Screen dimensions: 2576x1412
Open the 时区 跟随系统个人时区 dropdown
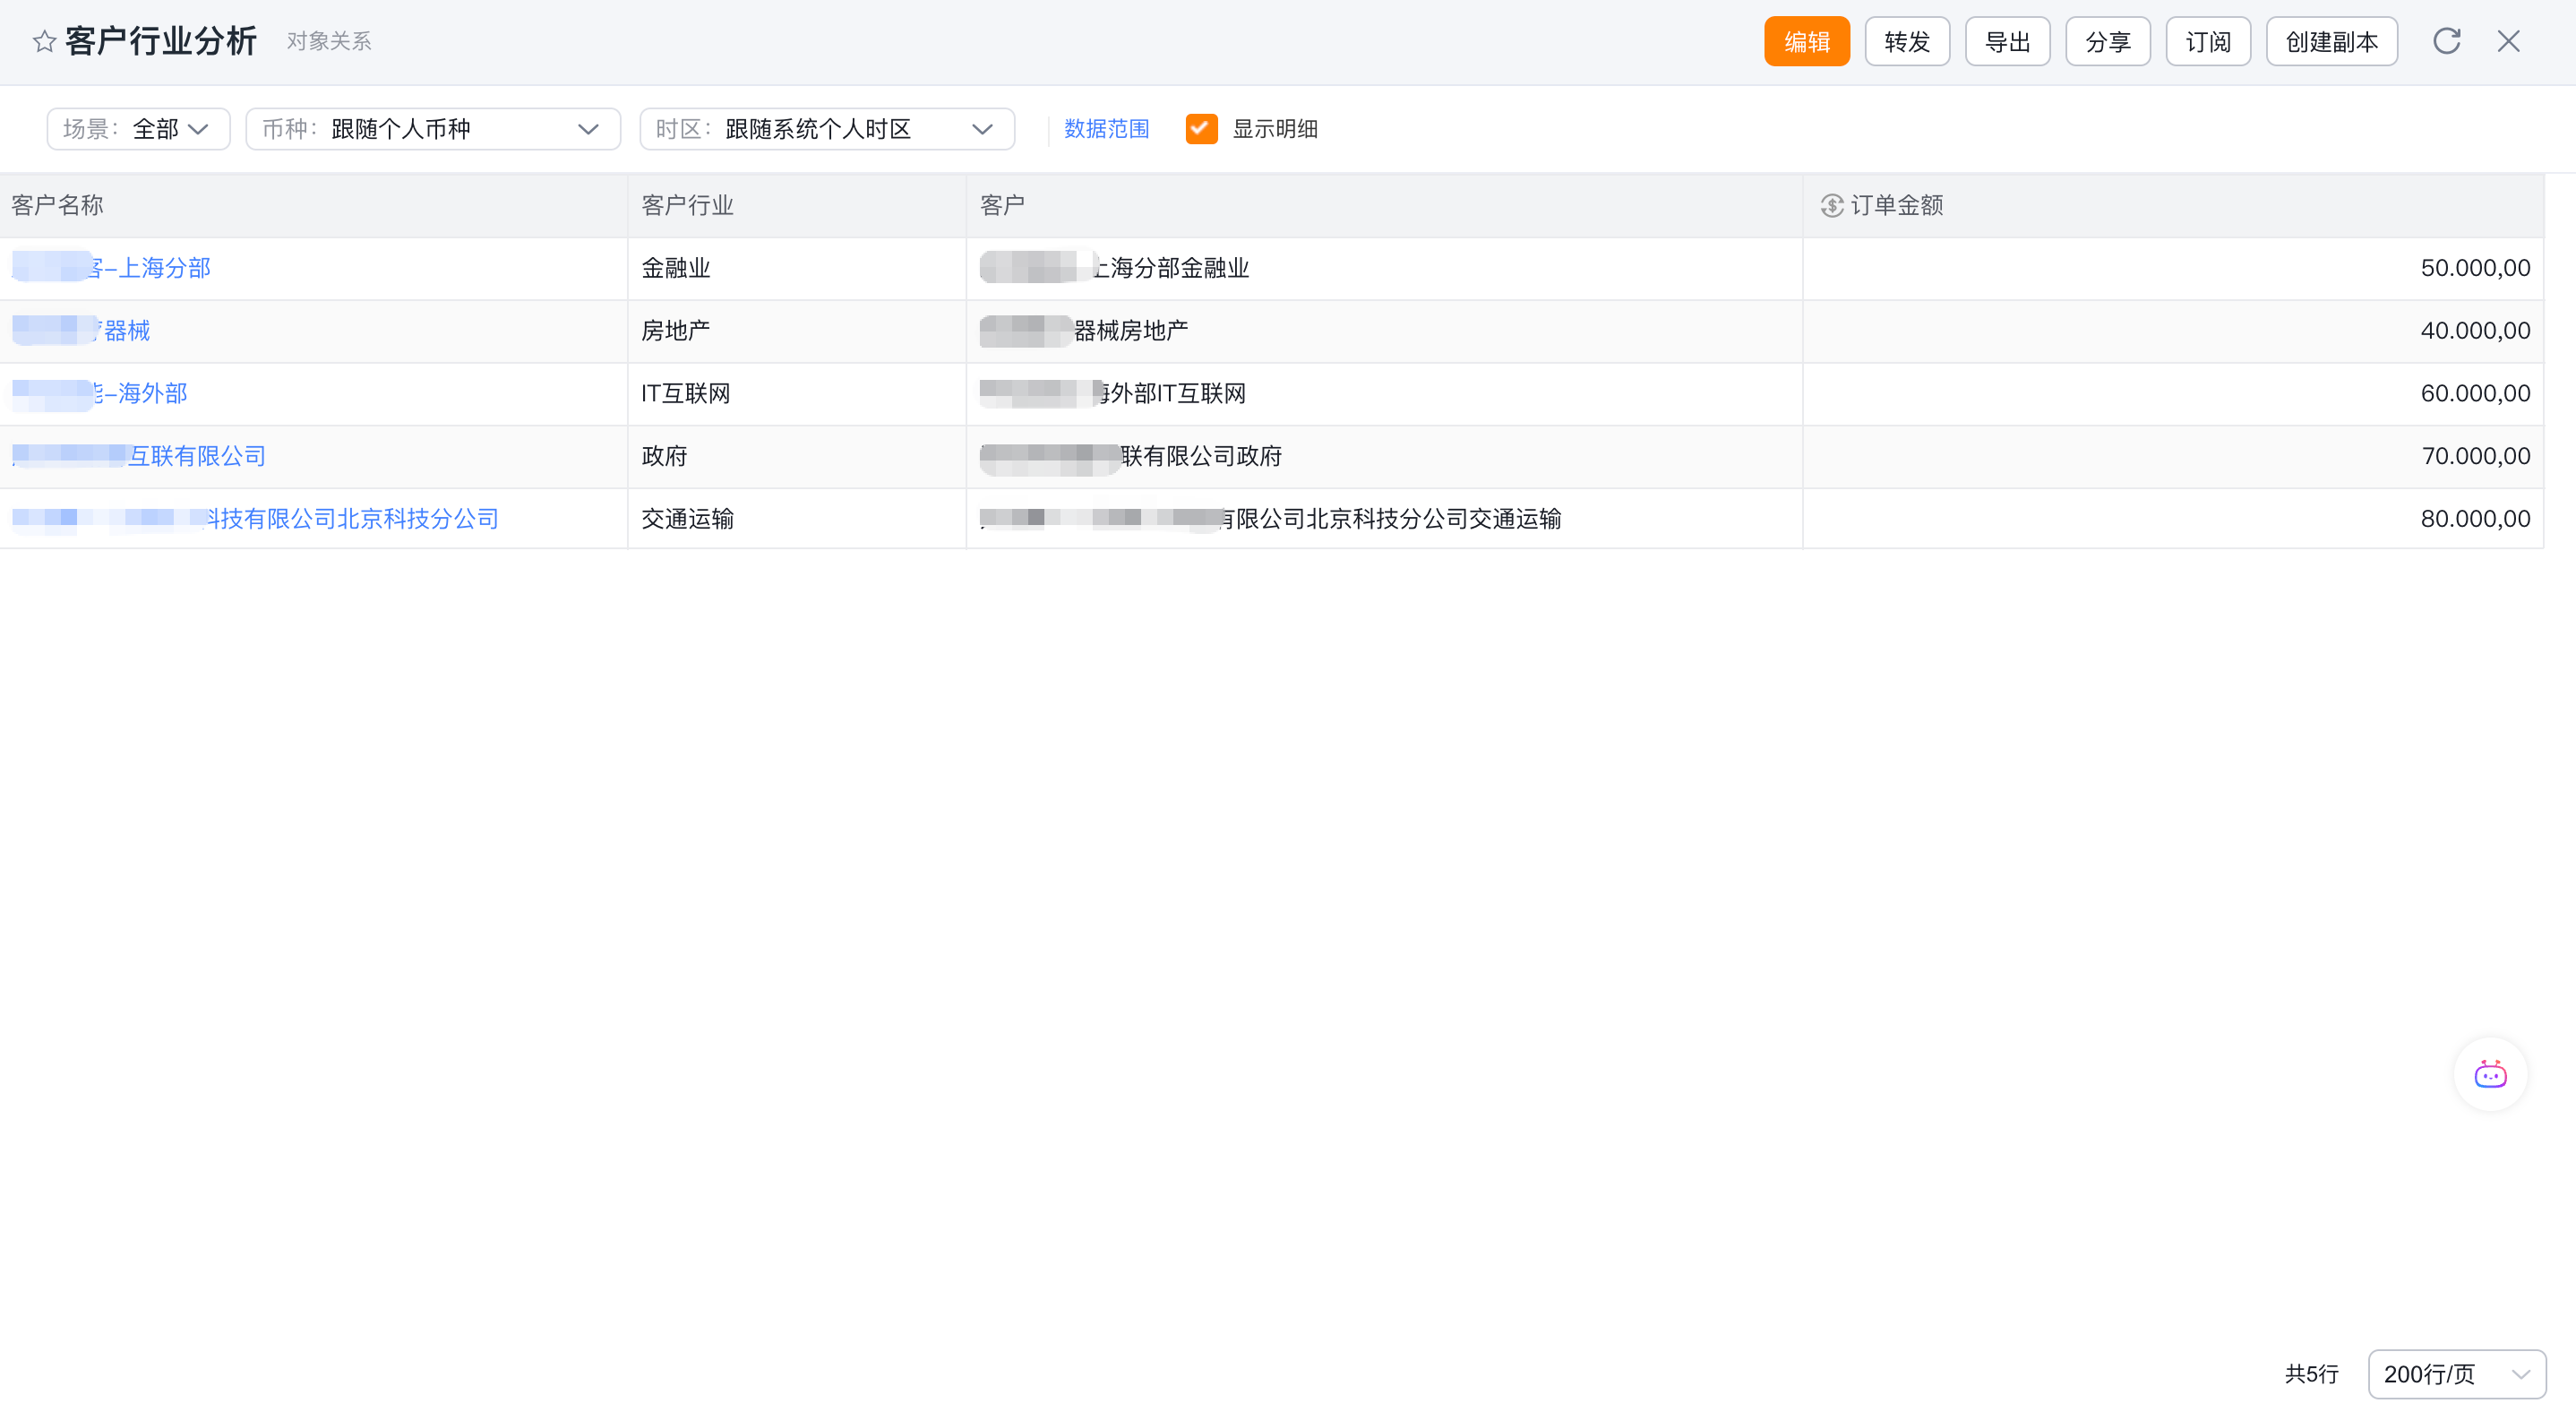tap(827, 129)
